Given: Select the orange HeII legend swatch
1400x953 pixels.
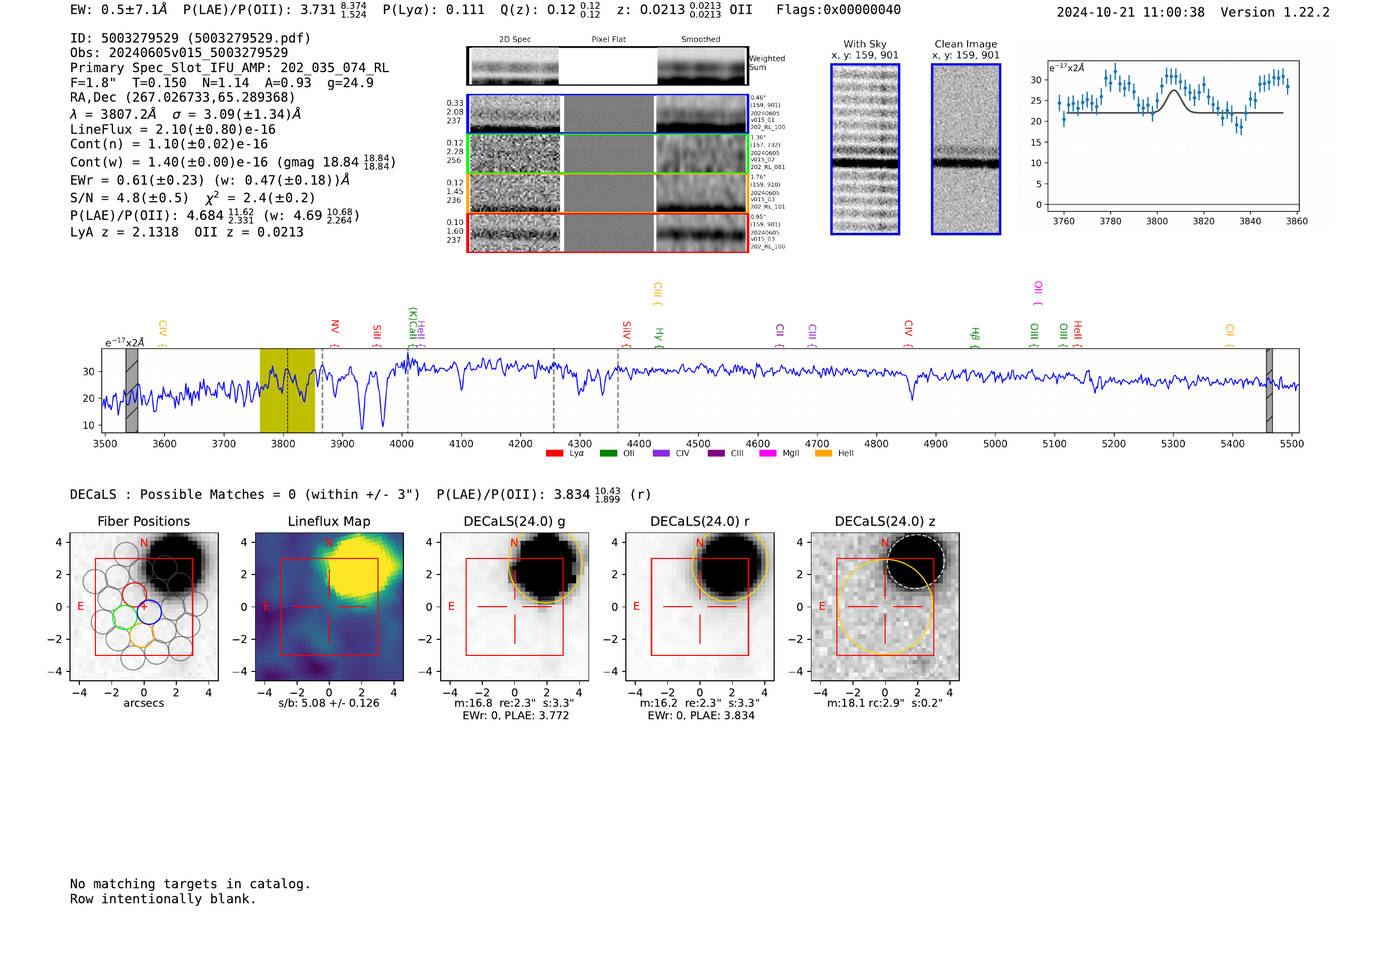Looking at the screenshot, I should [823, 454].
